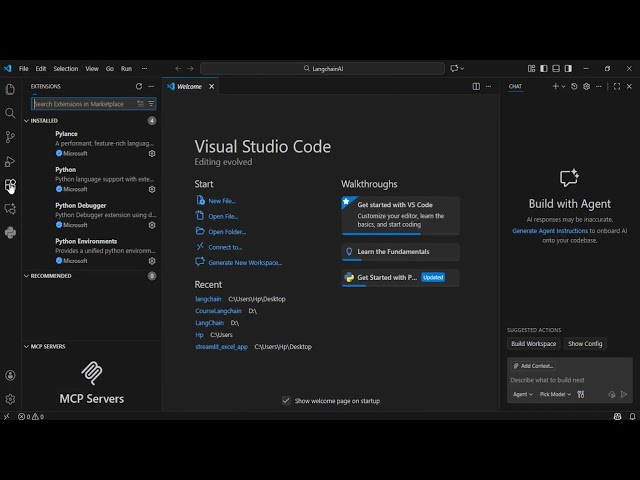Go back in navigation history

click(x=178, y=69)
